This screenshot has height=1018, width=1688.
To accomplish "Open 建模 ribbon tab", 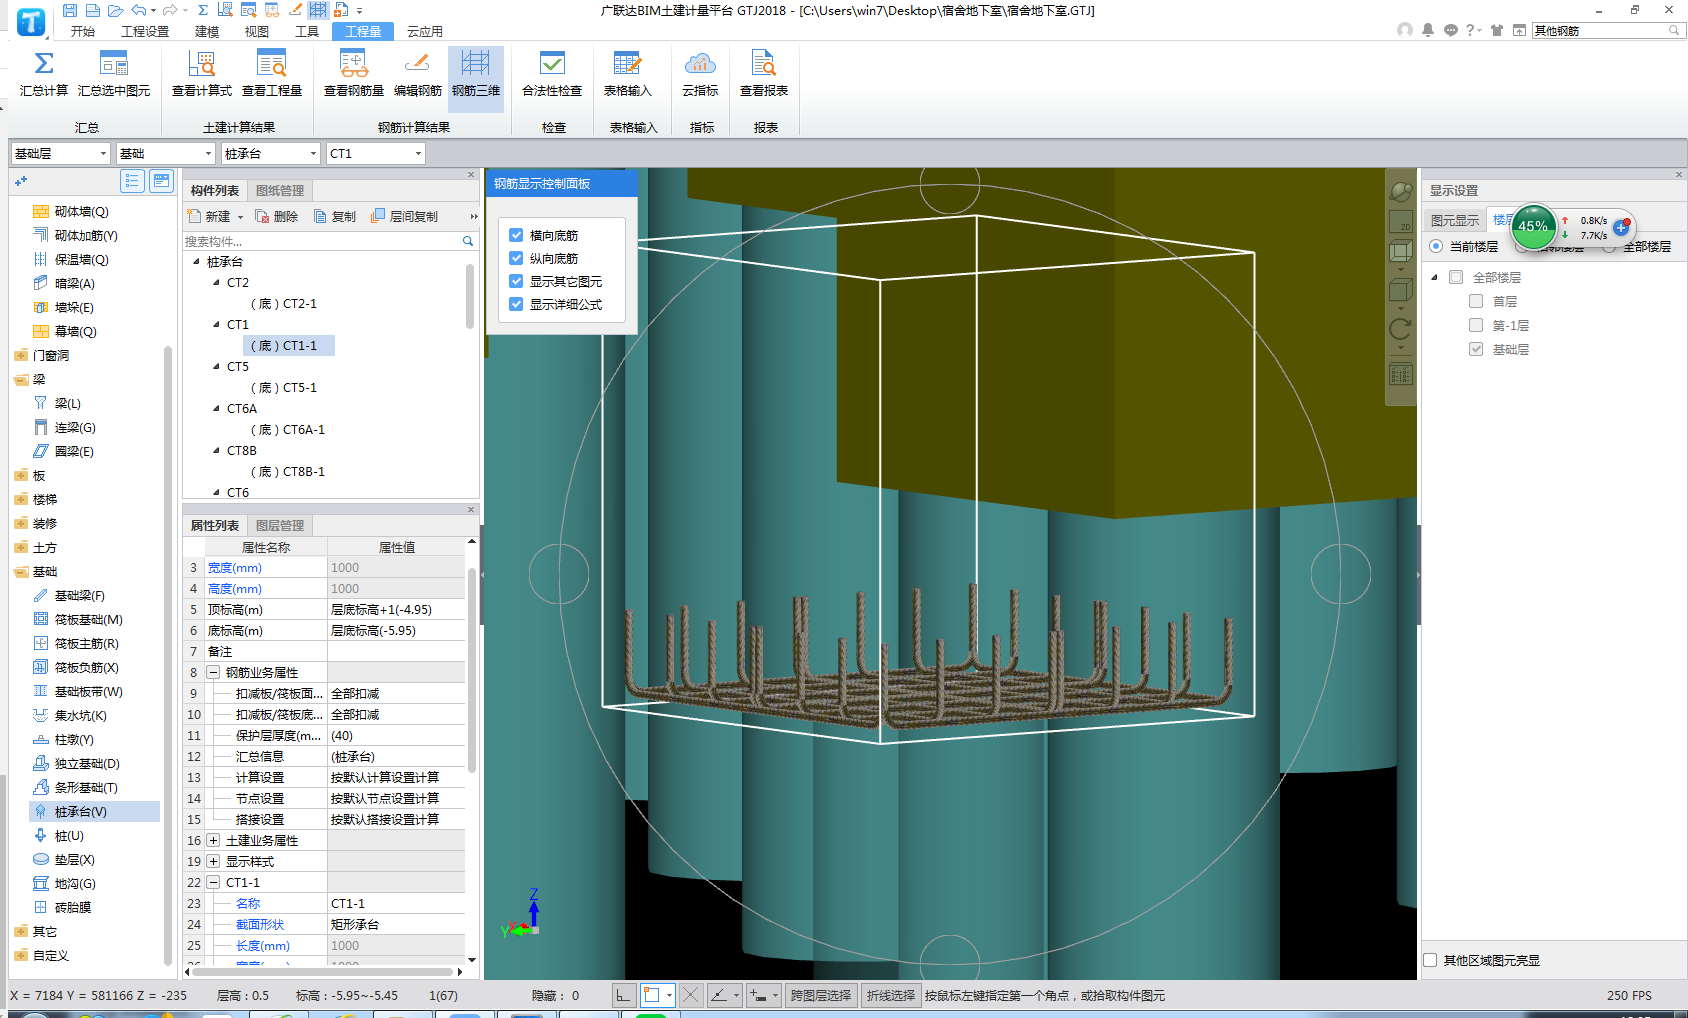I will coord(207,32).
